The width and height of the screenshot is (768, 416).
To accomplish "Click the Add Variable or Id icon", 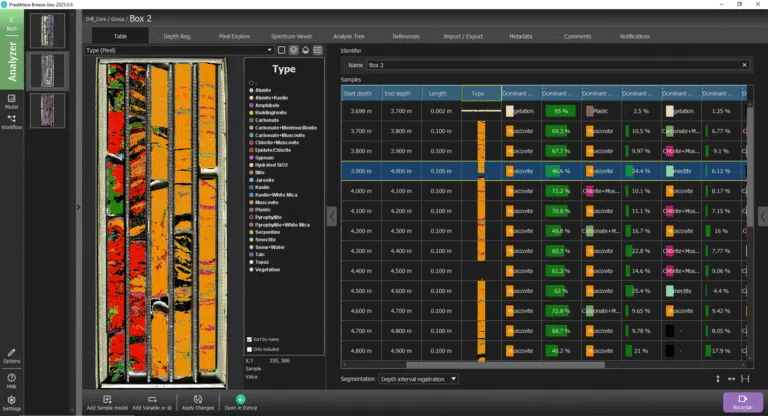I will click(152, 402).
